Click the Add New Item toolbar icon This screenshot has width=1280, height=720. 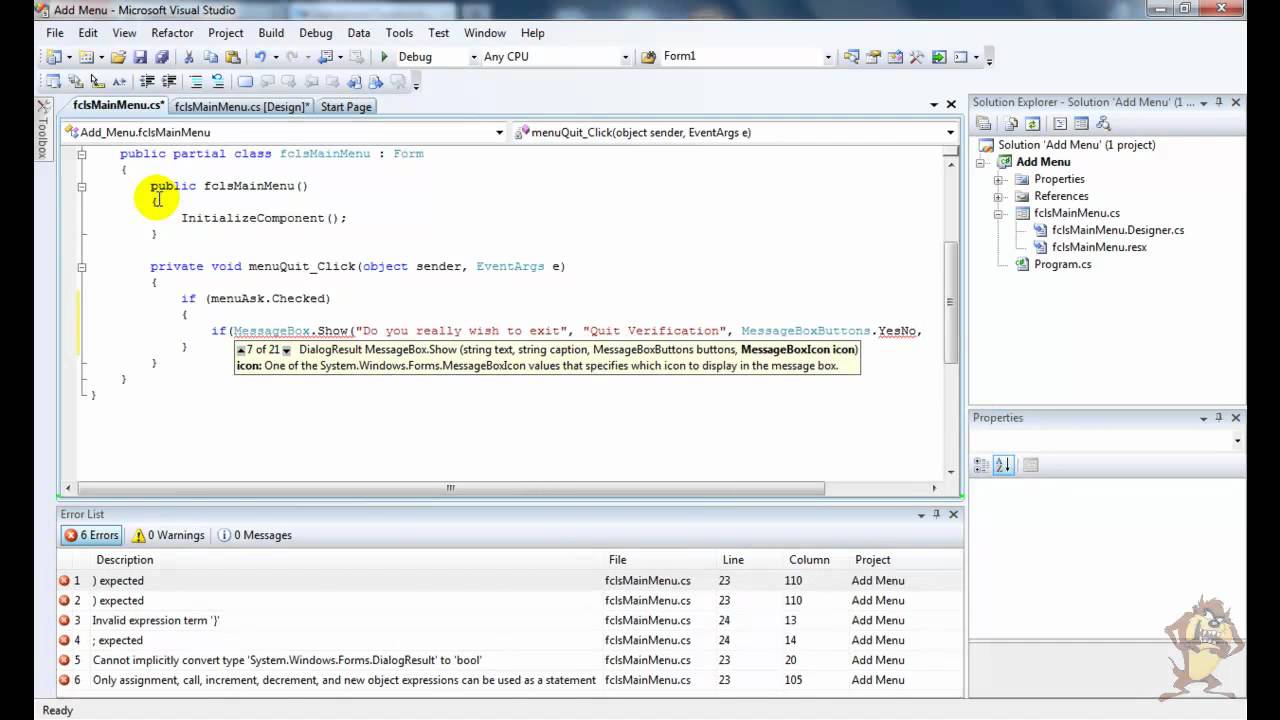(86, 57)
